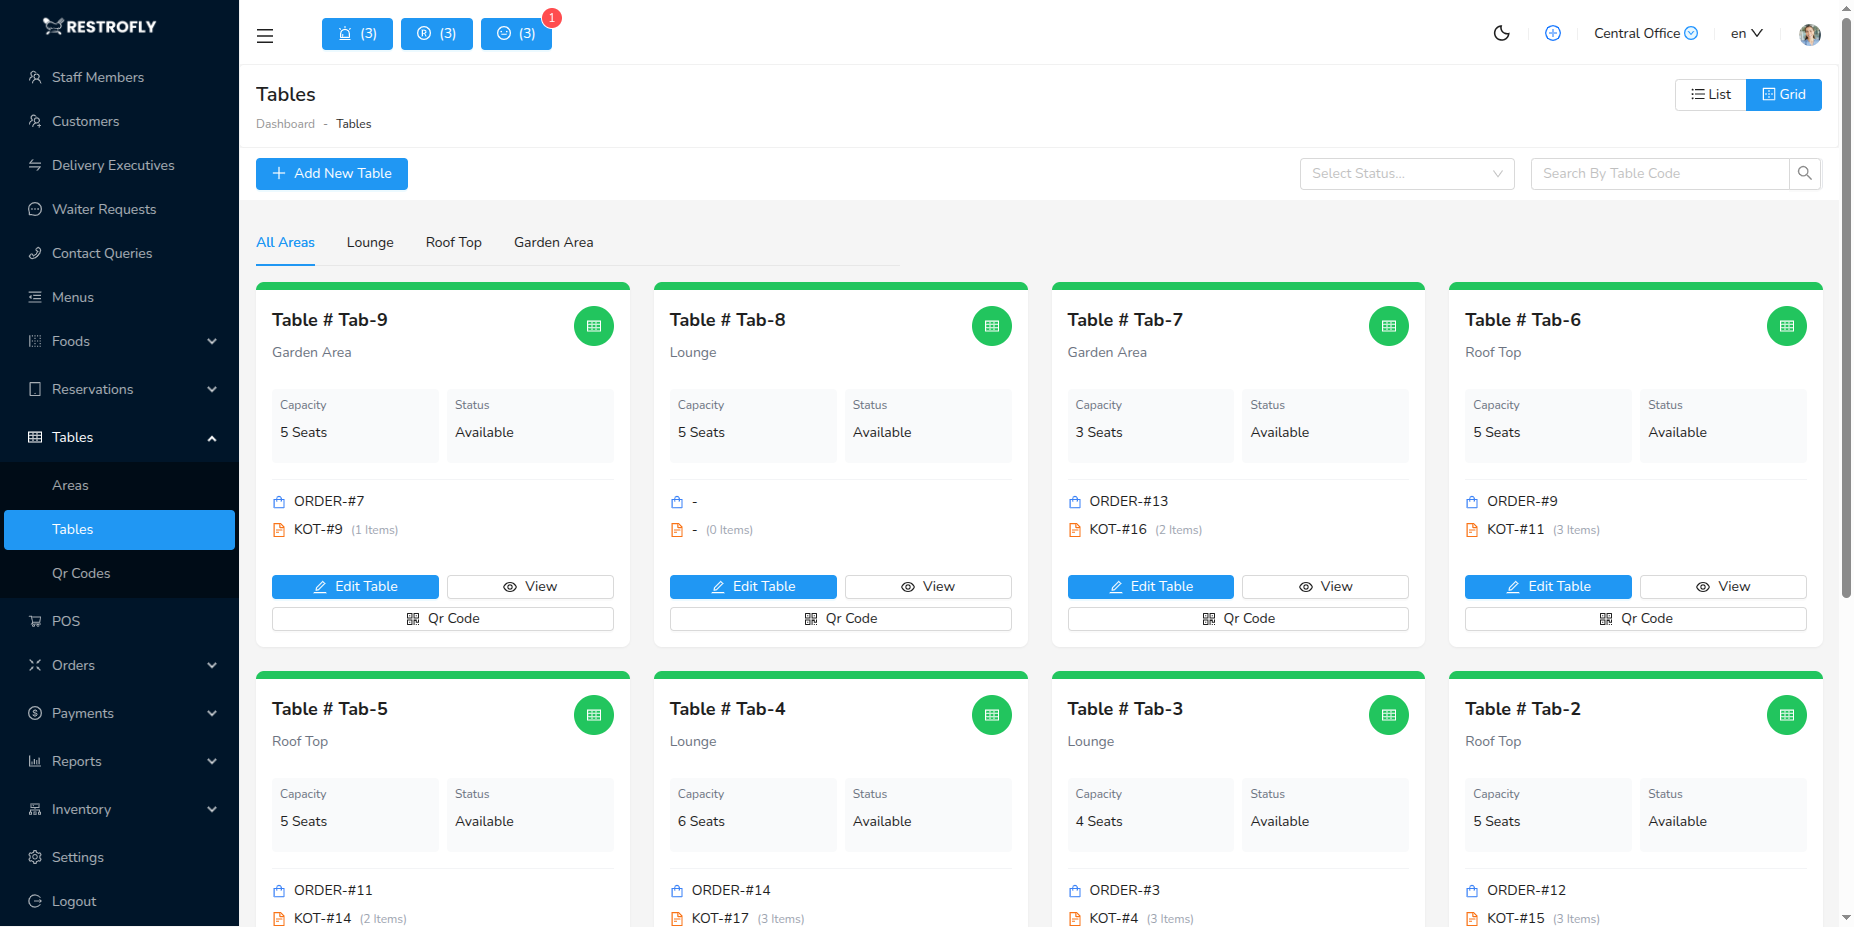Screen dimensions: 1854x927
Task: Collapse the sidebar with the hamburger icon
Action: click(264, 35)
